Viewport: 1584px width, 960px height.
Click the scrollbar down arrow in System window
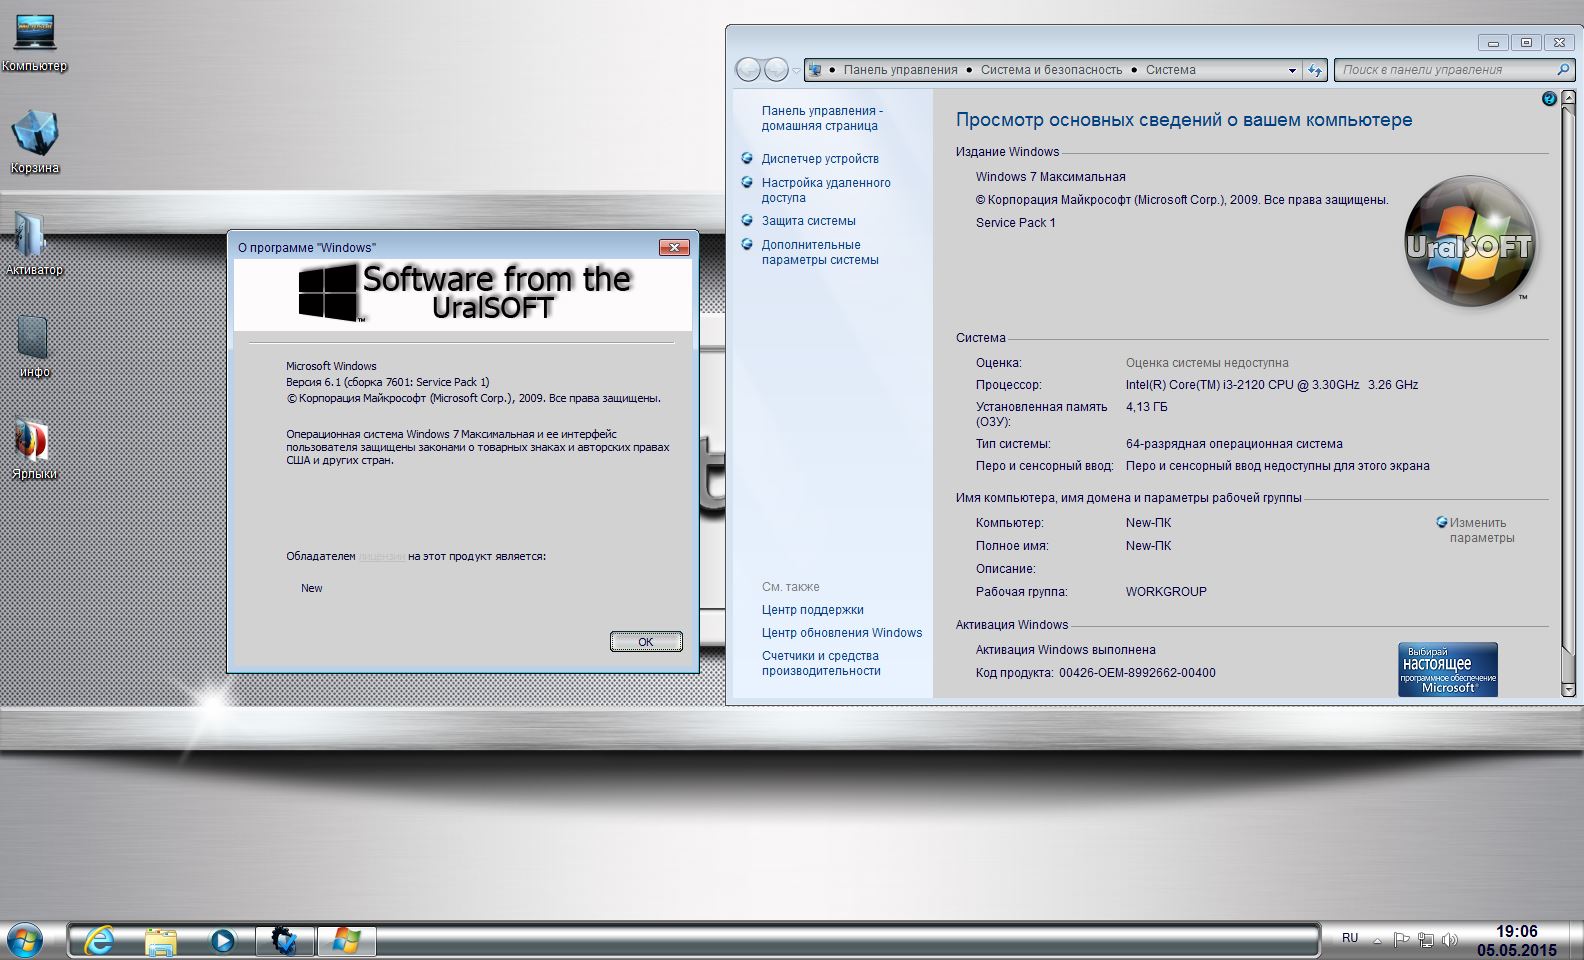pyautogui.click(x=1568, y=690)
